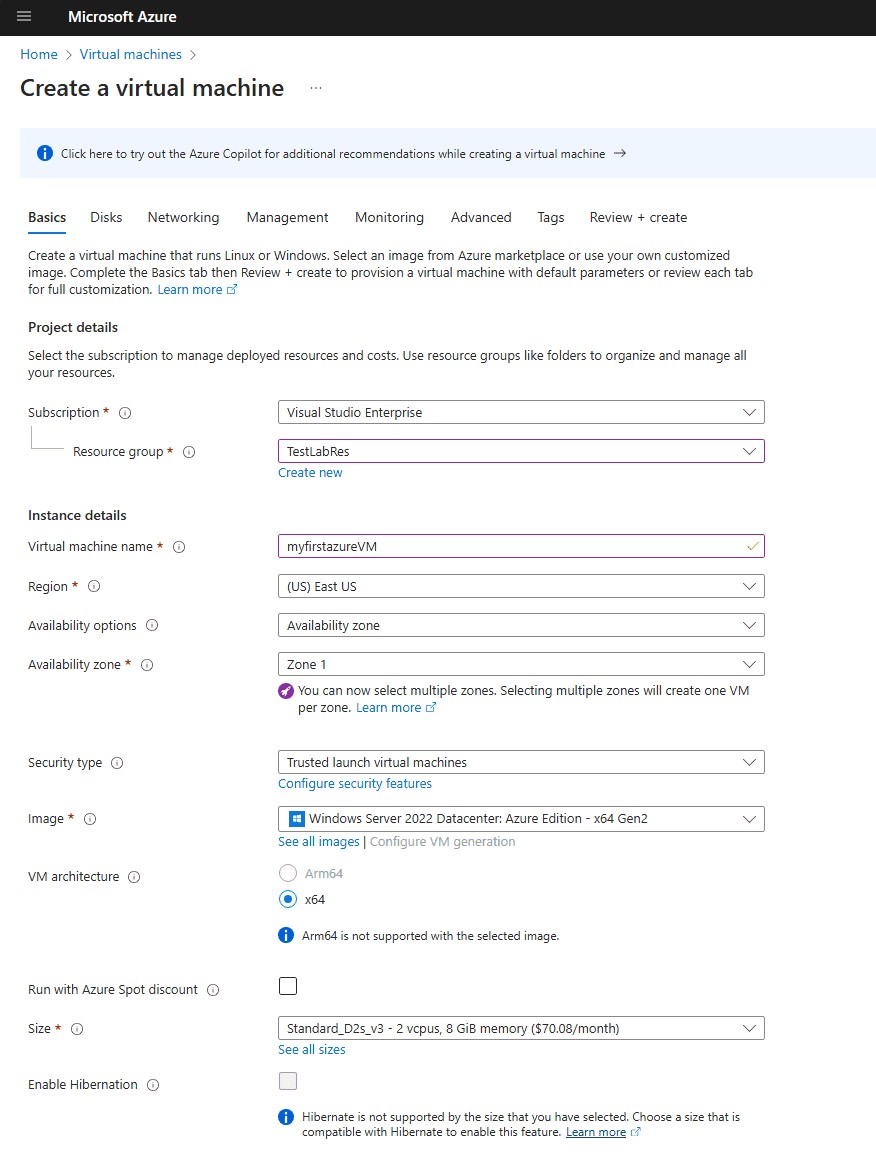The width and height of the screenshot is (876, 1153).
Task: Click Create new resource group link
Action: coord(310,473)
